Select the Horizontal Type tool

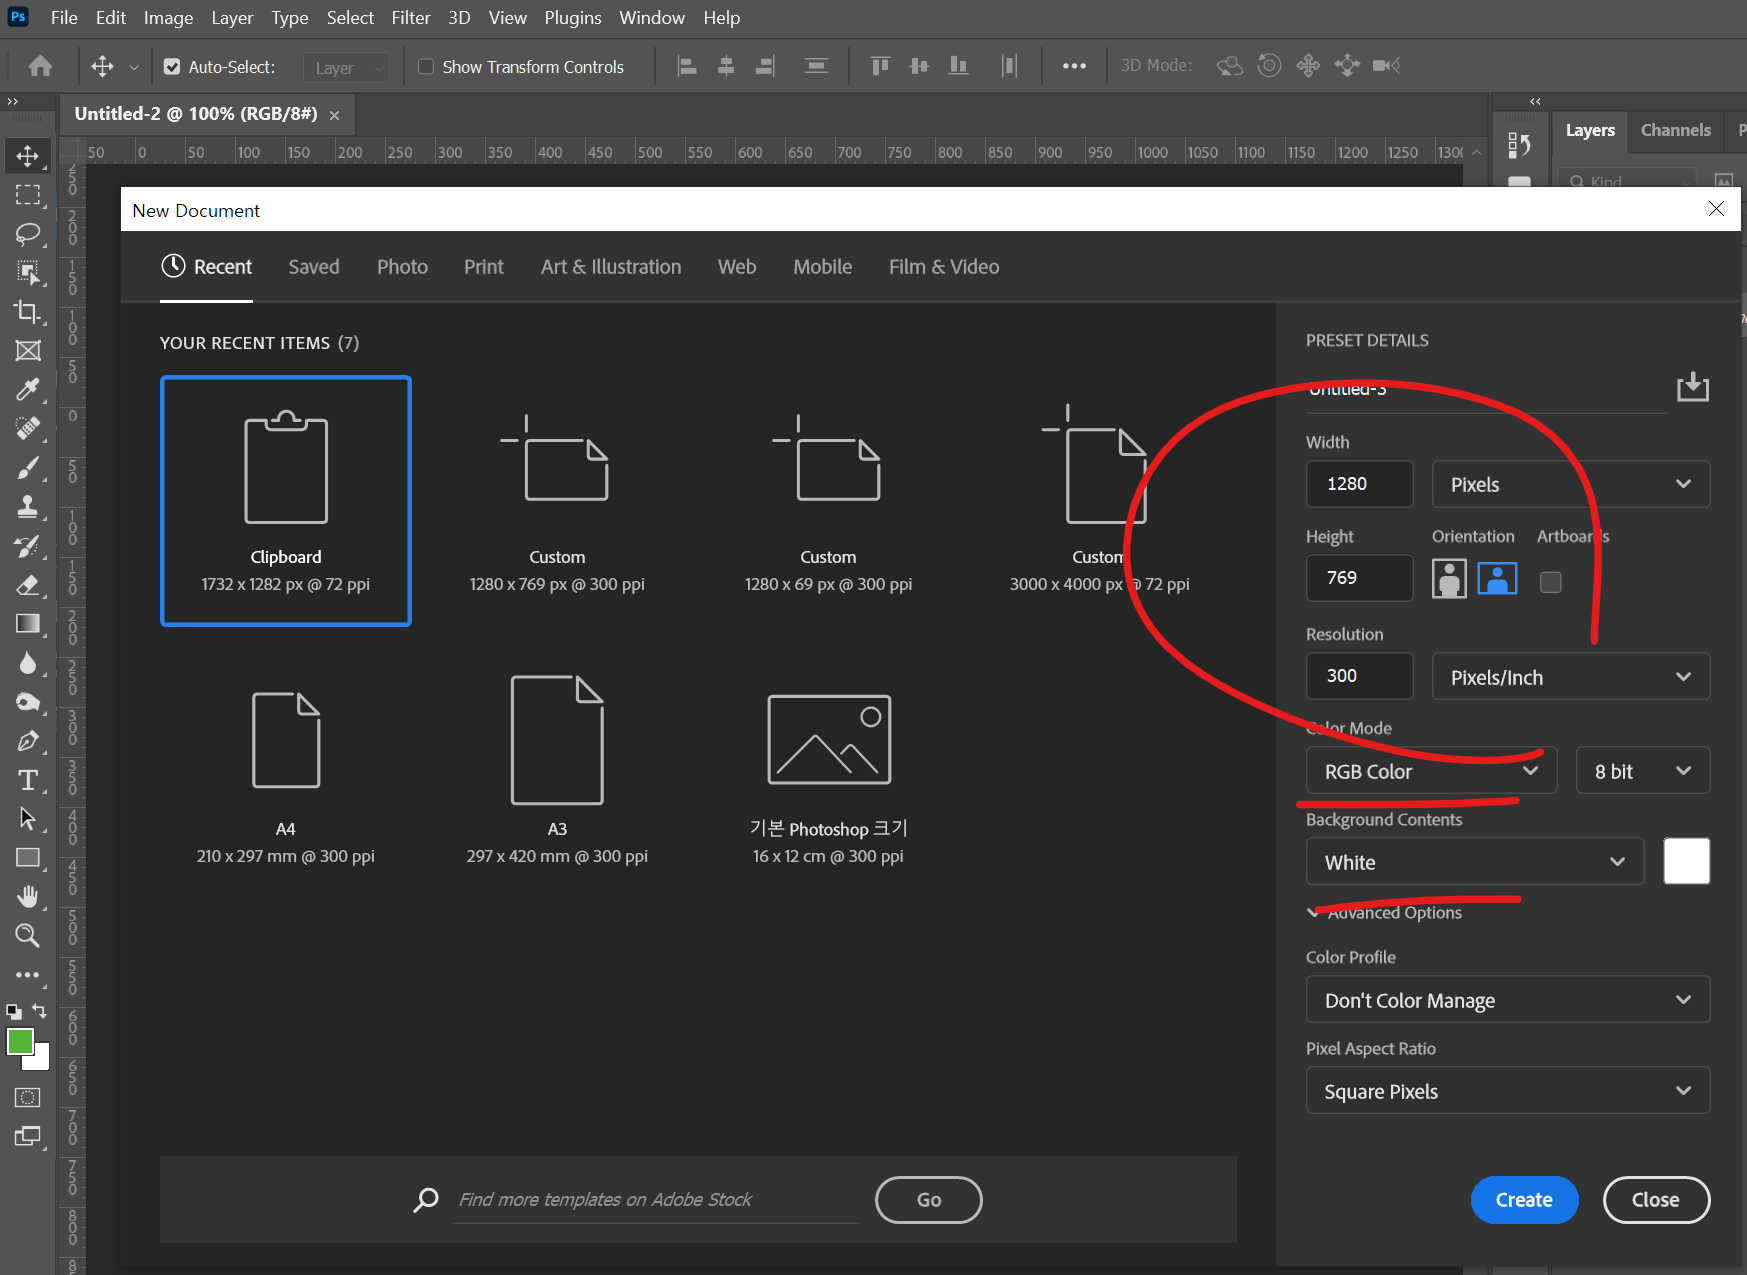point(28,780)
